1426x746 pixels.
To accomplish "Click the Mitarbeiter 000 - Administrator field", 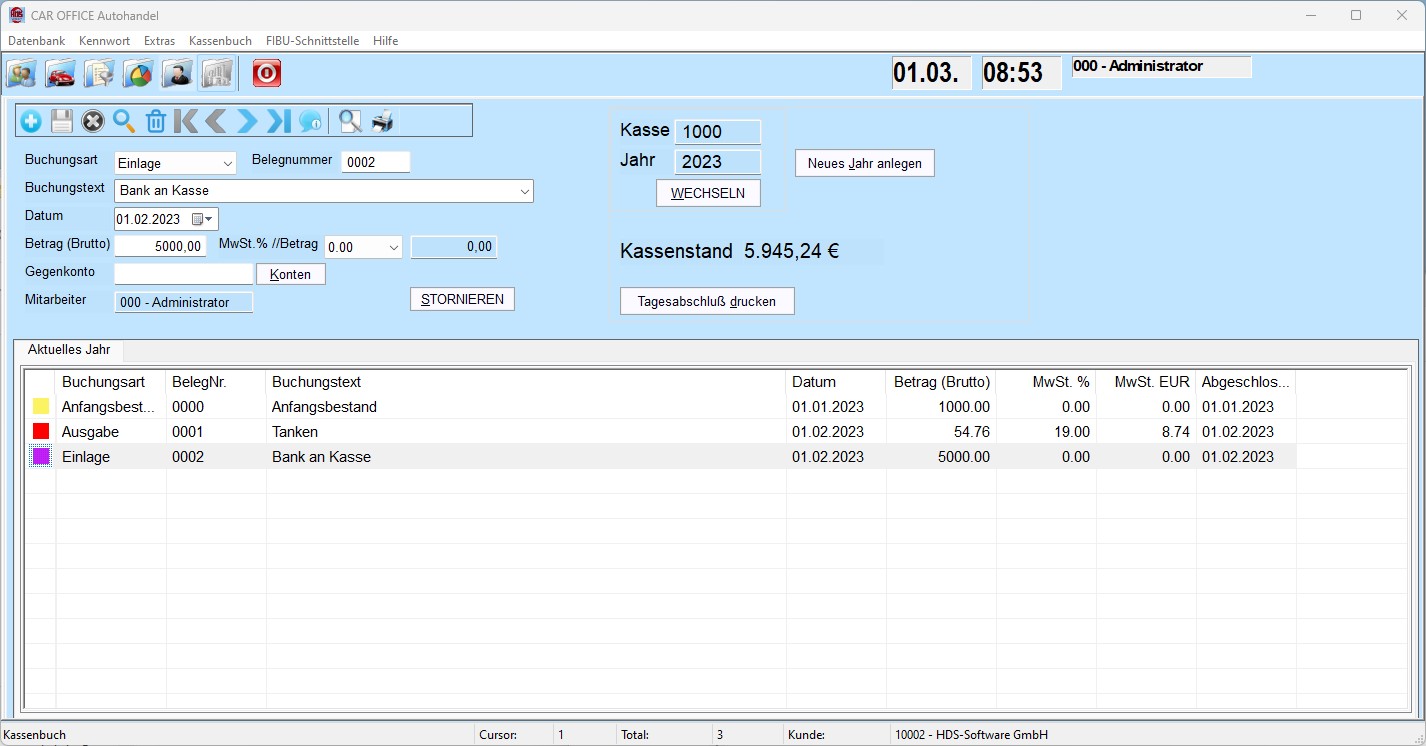I will pyautogui.click(x=184, y=302).
